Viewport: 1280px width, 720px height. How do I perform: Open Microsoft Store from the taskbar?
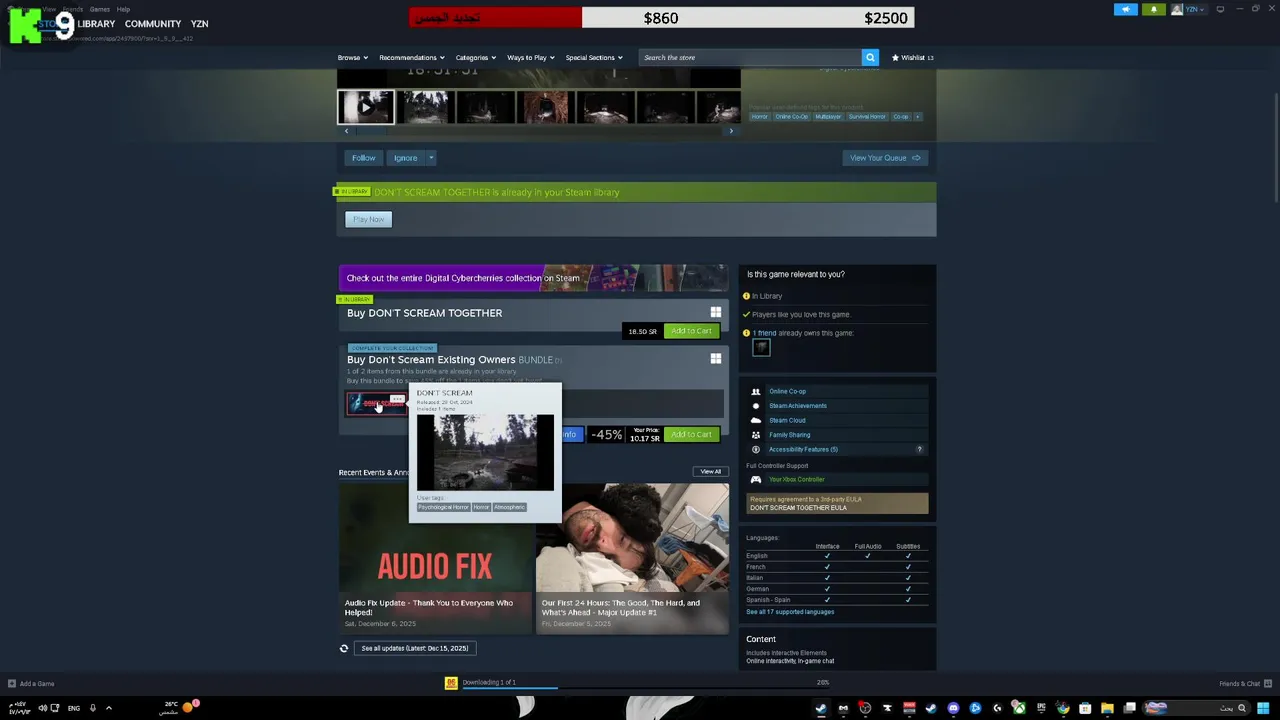1085,708
